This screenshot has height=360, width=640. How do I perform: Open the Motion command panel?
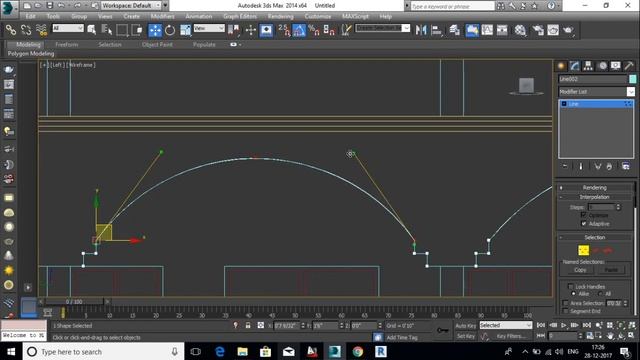[x=602, y=66]
